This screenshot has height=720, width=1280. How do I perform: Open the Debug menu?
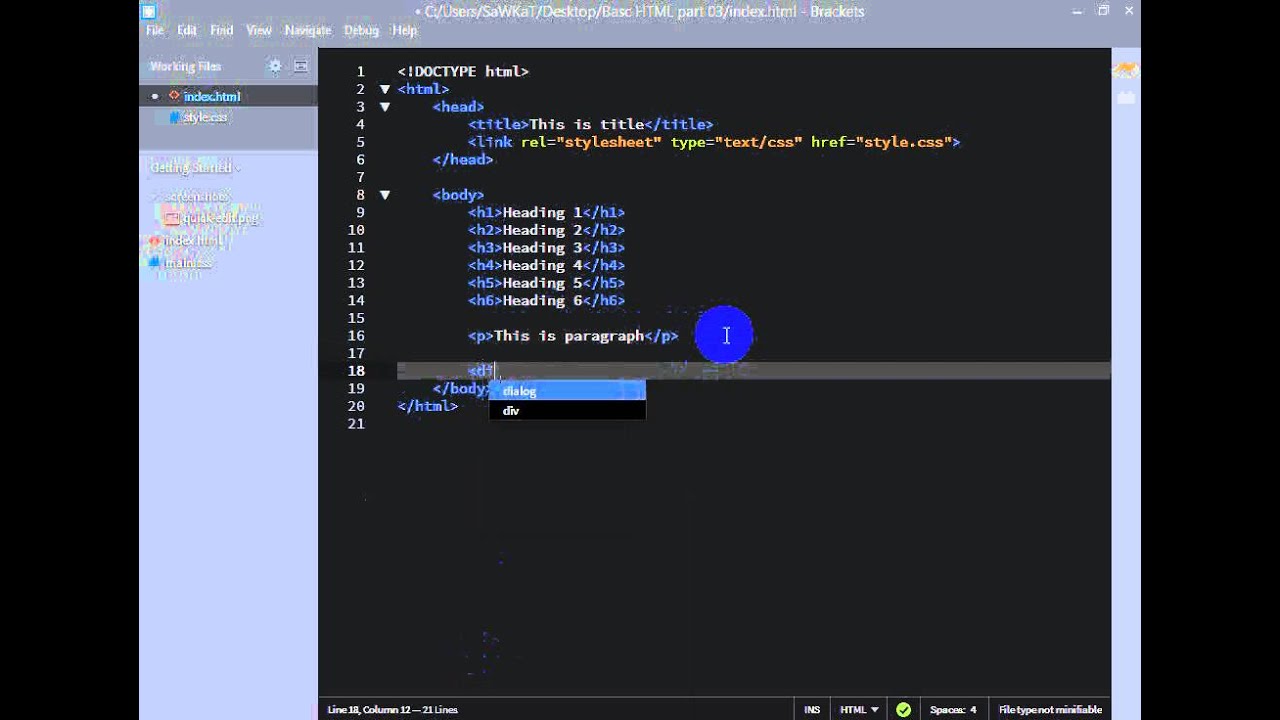(x=361, y=31)
